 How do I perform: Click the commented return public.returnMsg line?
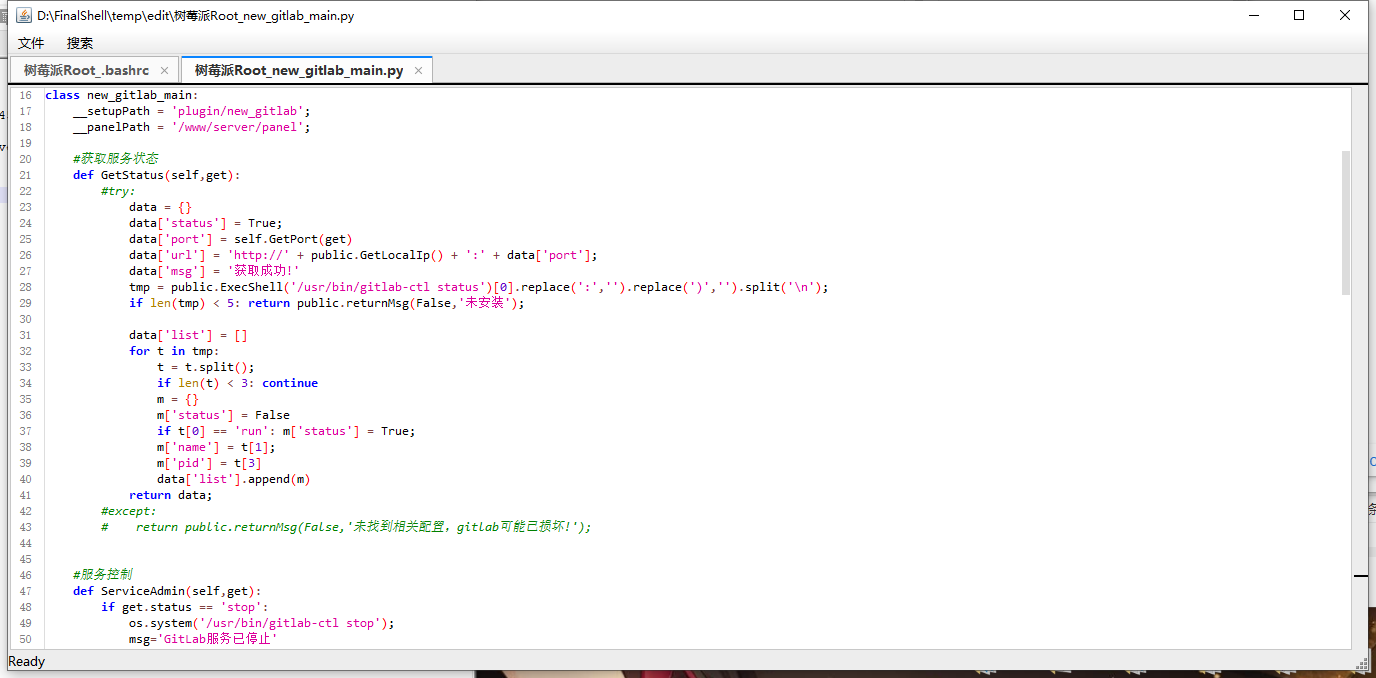point(346,527)
